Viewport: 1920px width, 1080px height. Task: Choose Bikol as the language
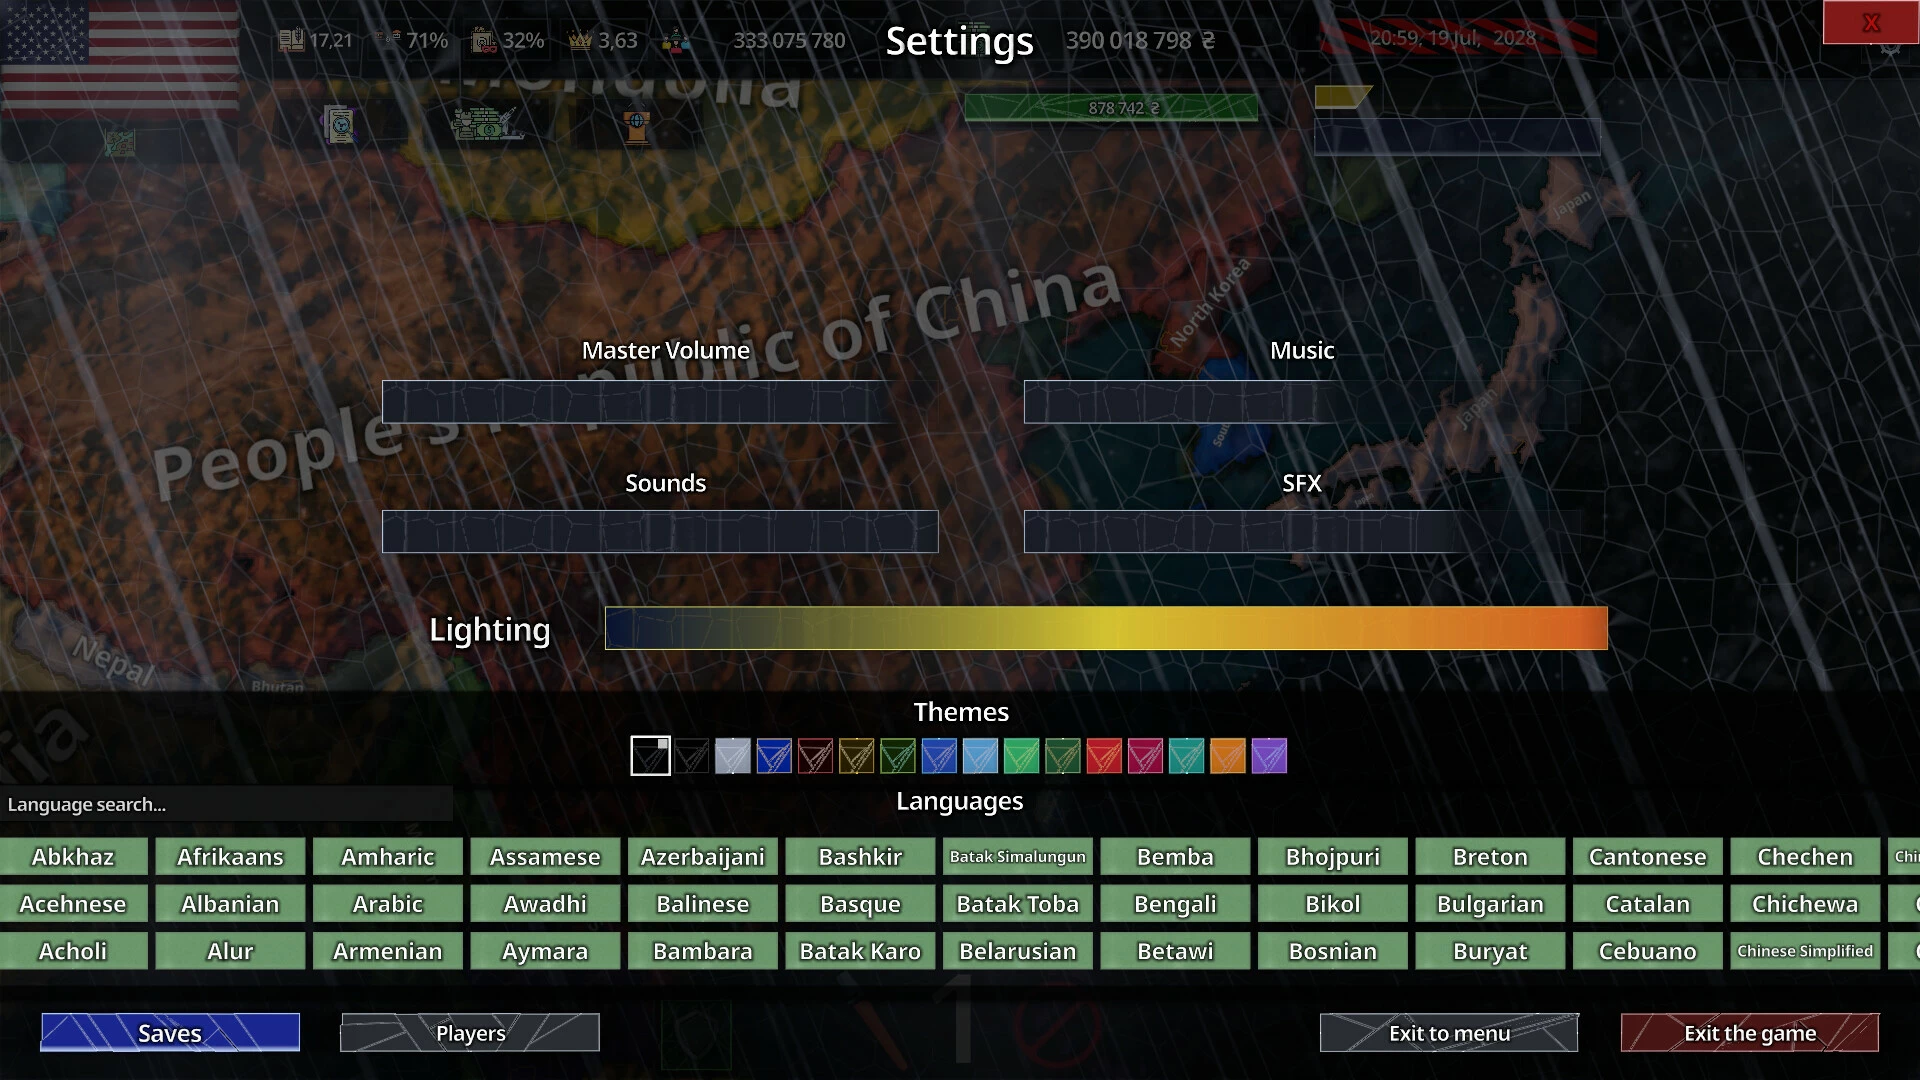(x=1333, y=904)
